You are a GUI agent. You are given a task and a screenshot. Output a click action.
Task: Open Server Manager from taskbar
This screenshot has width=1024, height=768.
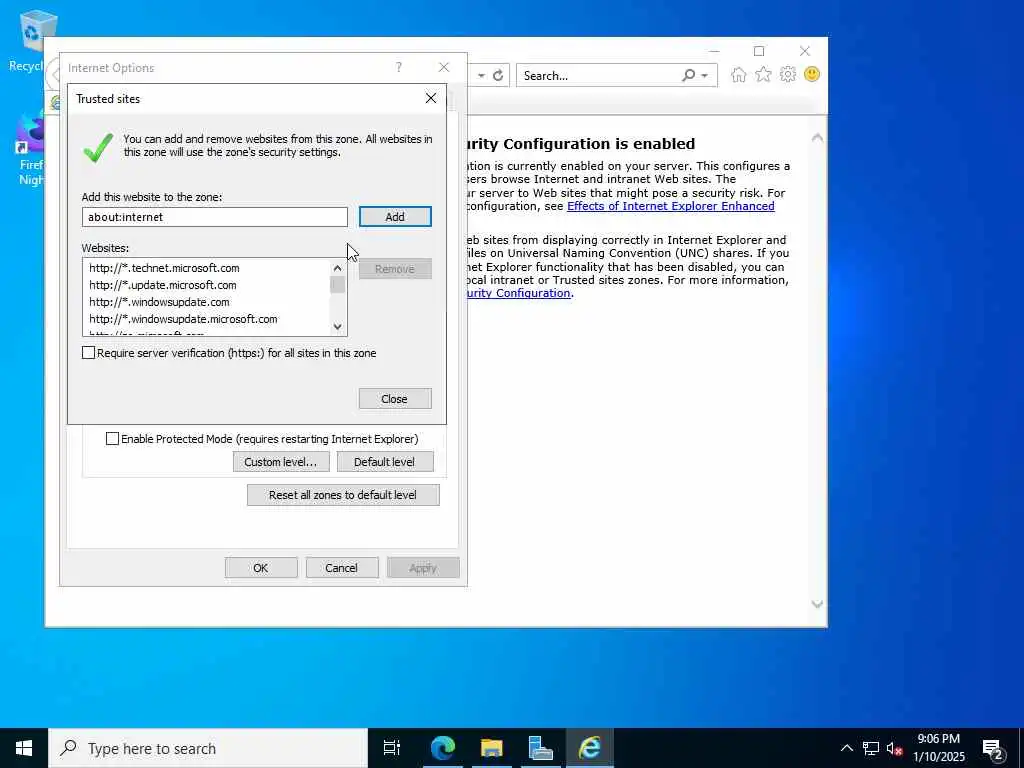pyautogui.click(x=541, y=748)
